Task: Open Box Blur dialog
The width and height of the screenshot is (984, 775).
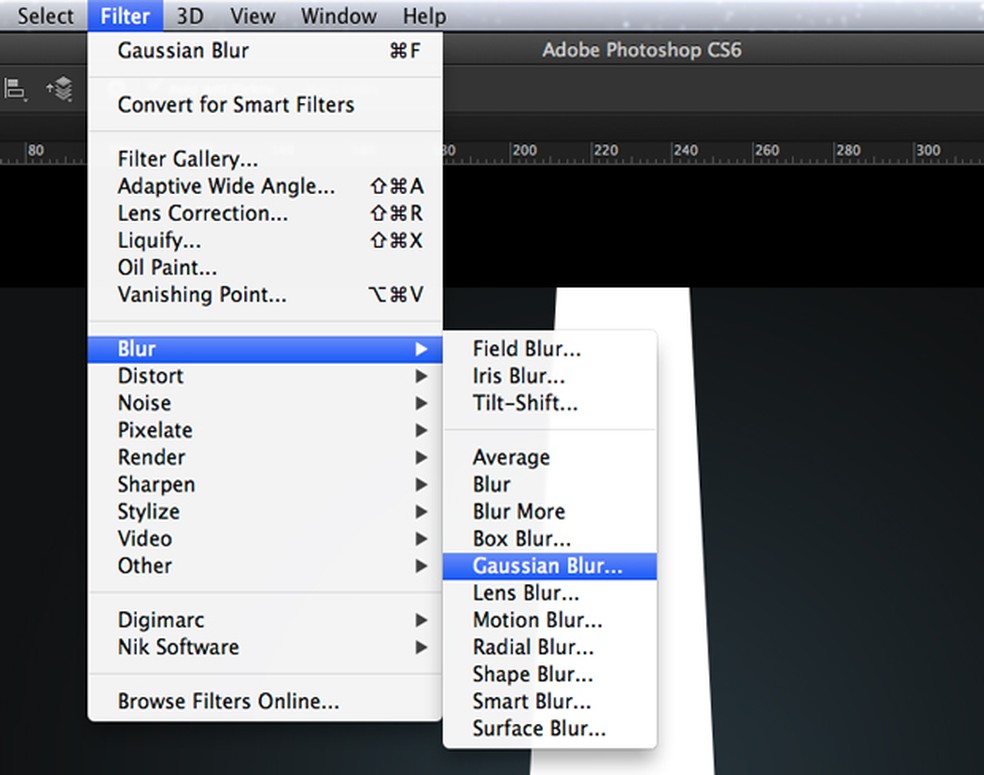Action: click(x=550, y=538)
